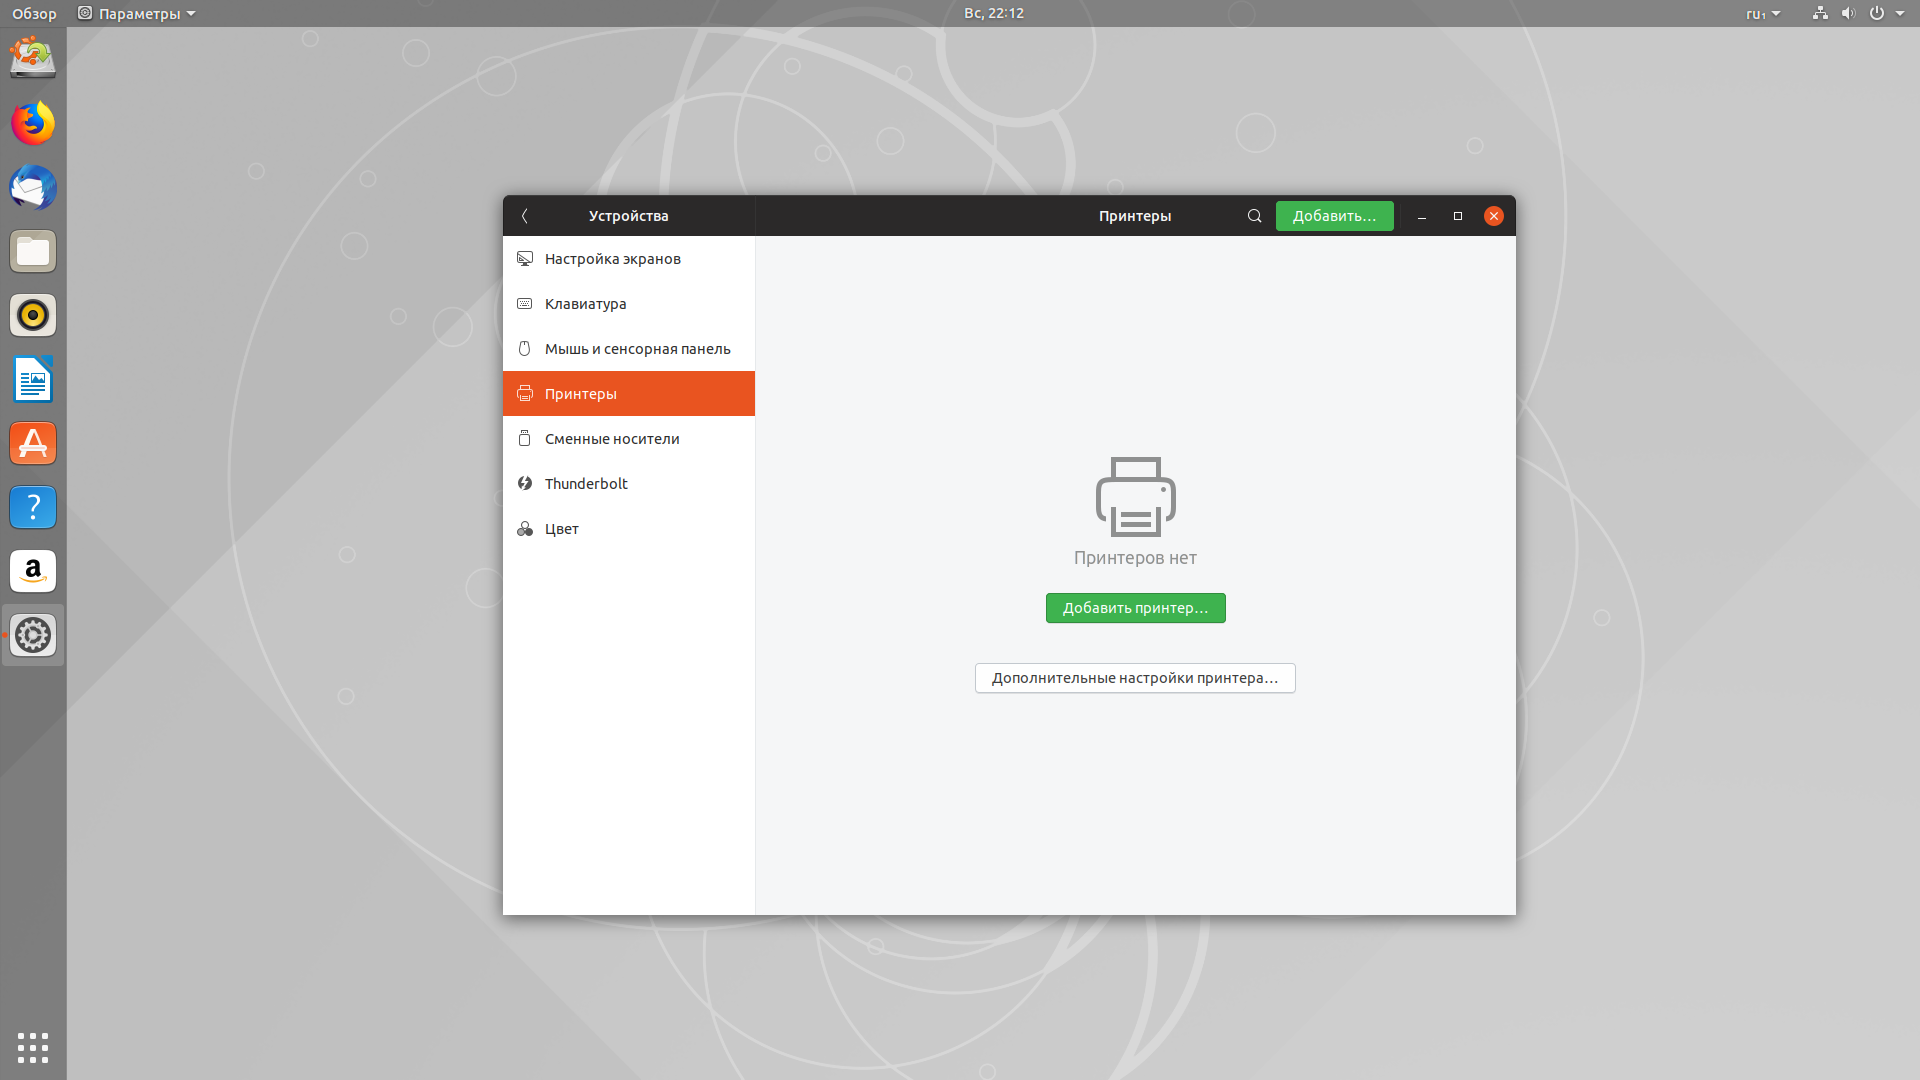Open Rhythmbox music player in dock
The image size is (1920, 1080).
pyautogui.click(x=33, y=315)
